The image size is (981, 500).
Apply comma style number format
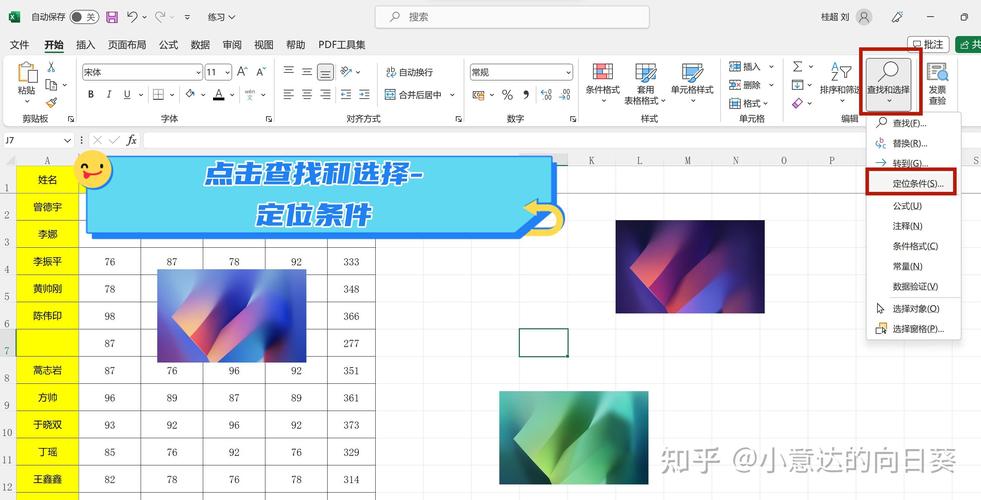click(x=526, y=95)
